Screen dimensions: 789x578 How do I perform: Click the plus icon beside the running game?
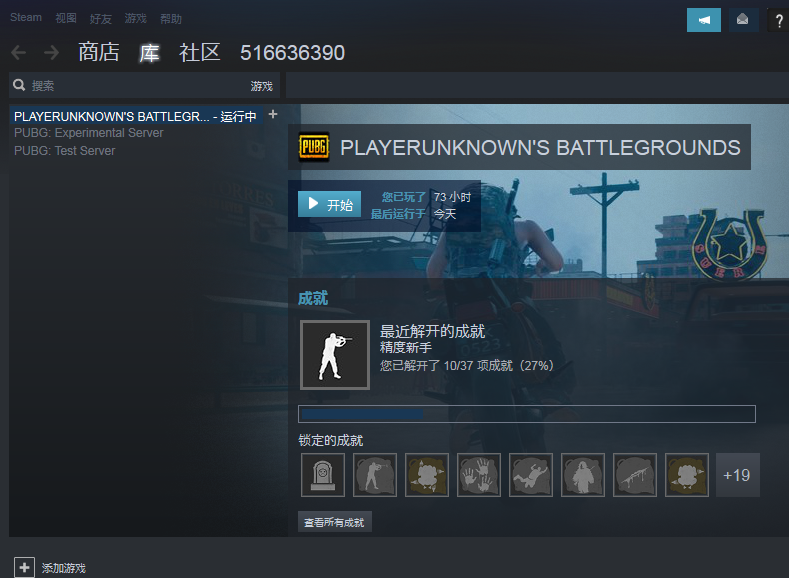click(x=273, y=114)
